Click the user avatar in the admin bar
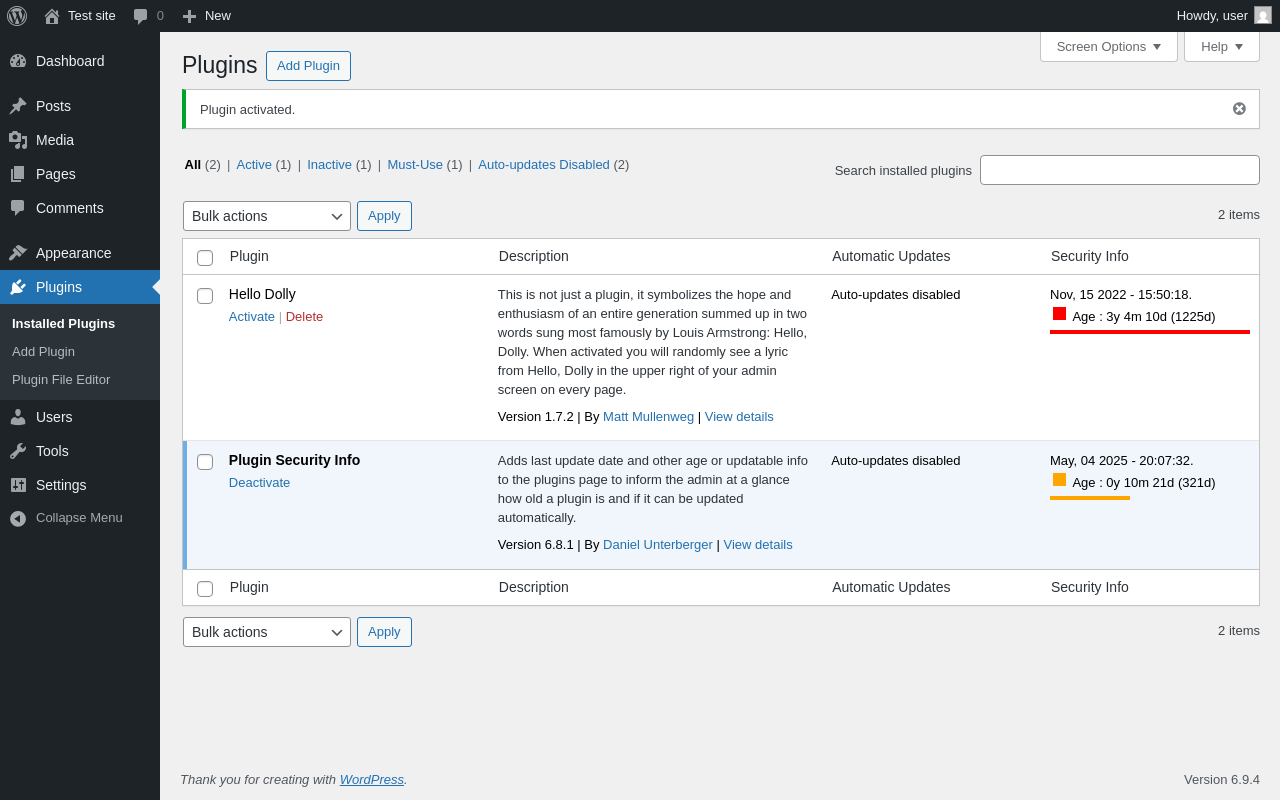Viewport: 1280px width, 800px height. click(x=1263, y=15)
